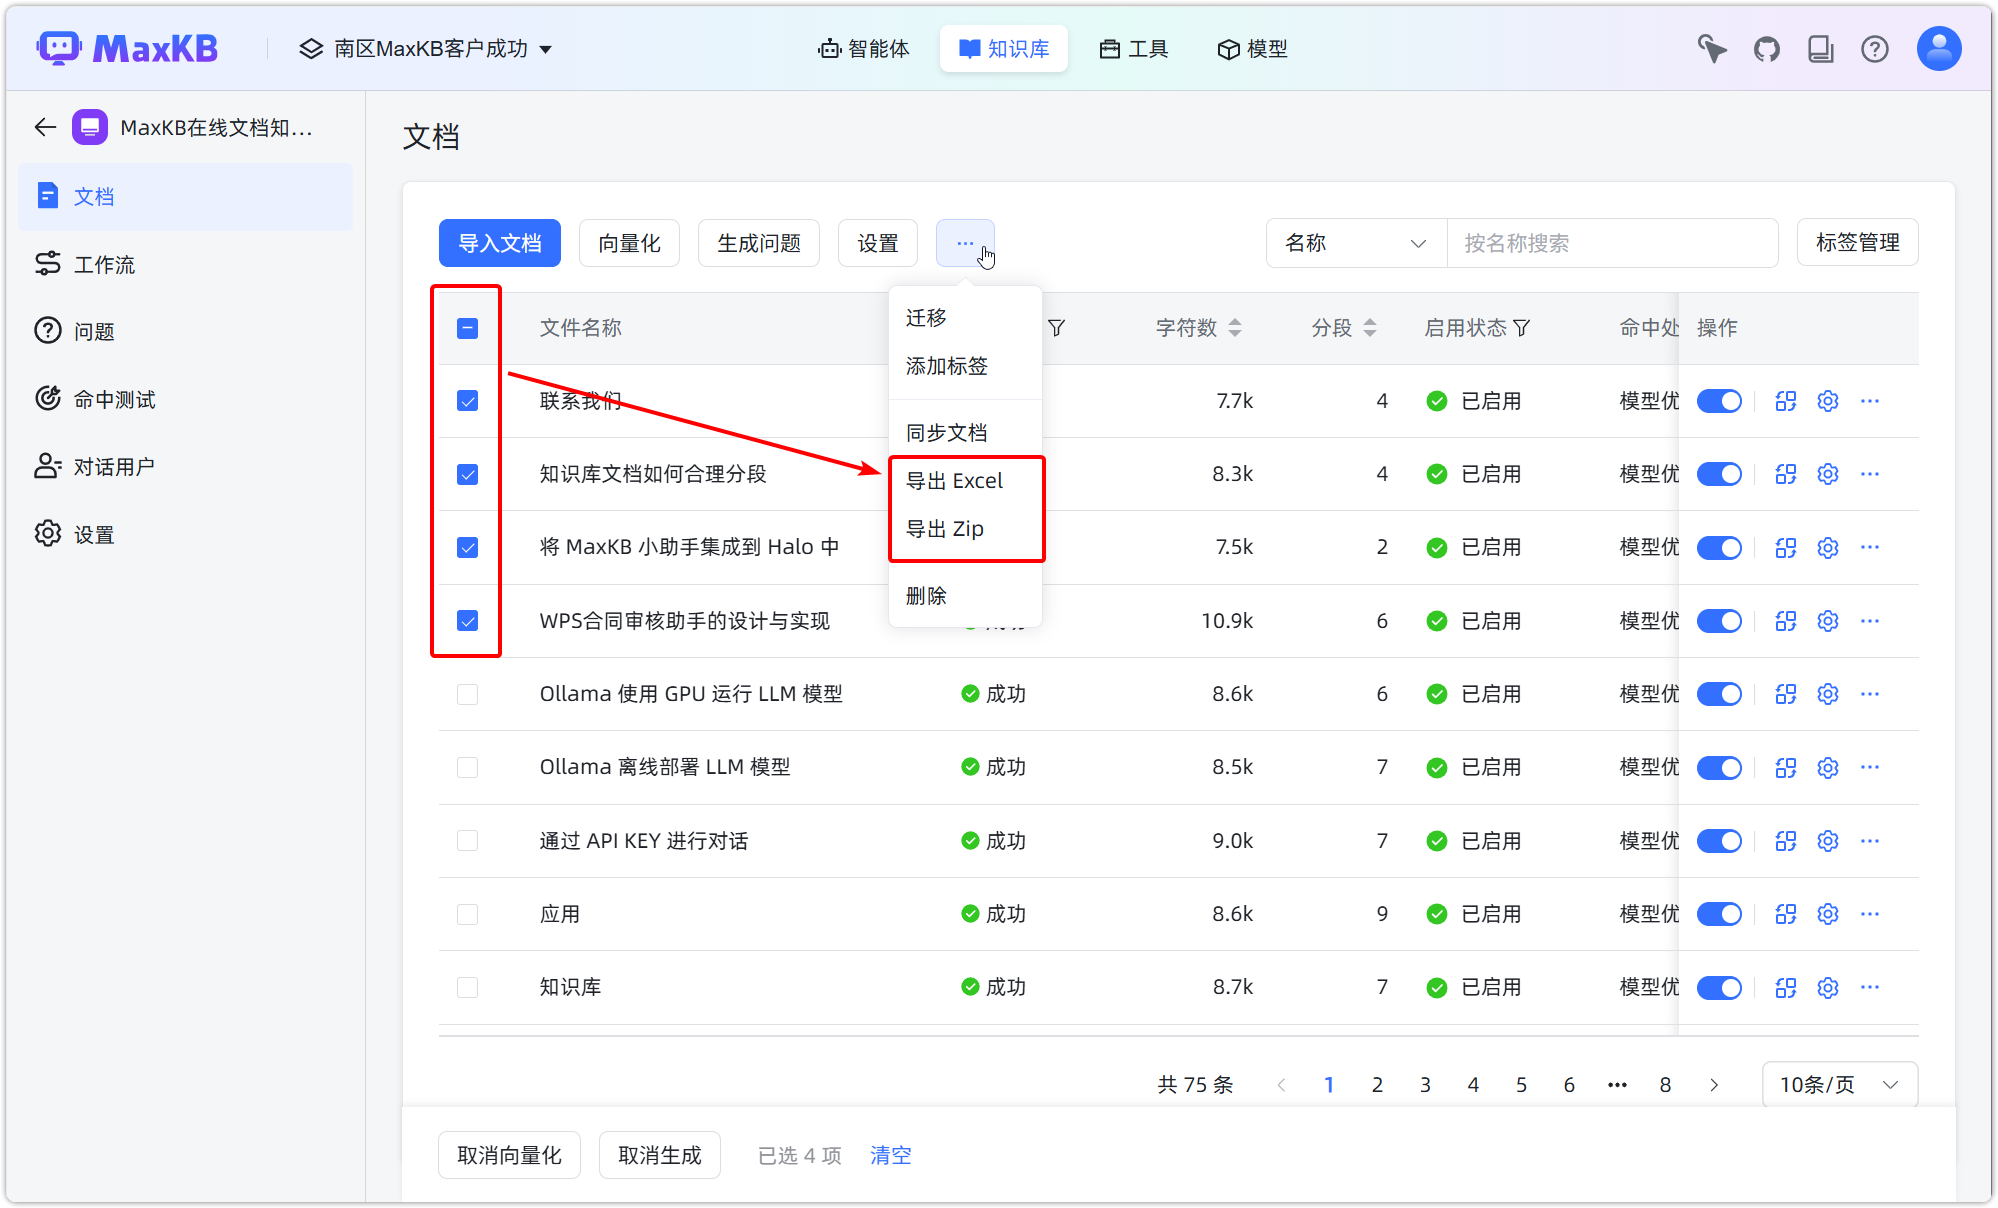This screenshot has width=1998, height=1208.
Task: Select 导出 Excel from the context menu
Action: pos(953,480)
